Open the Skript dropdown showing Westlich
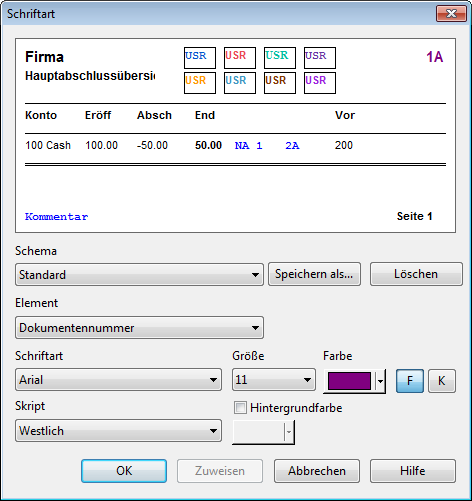 tap(118, 431)
